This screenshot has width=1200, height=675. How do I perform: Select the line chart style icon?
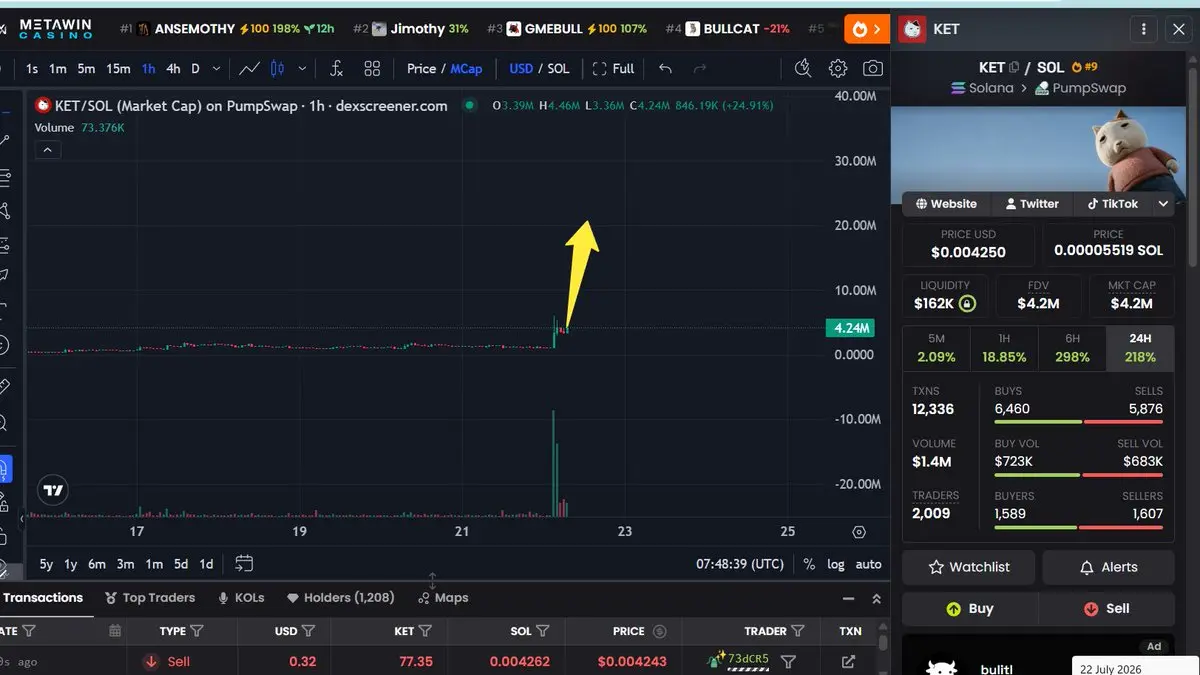pos(250,69)
